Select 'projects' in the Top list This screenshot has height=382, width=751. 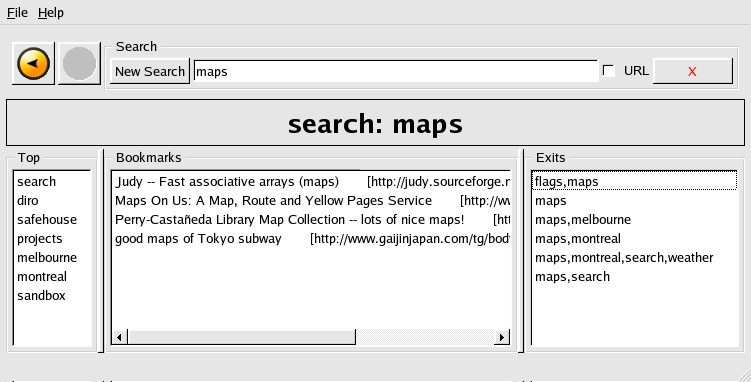tap(52, 239)
